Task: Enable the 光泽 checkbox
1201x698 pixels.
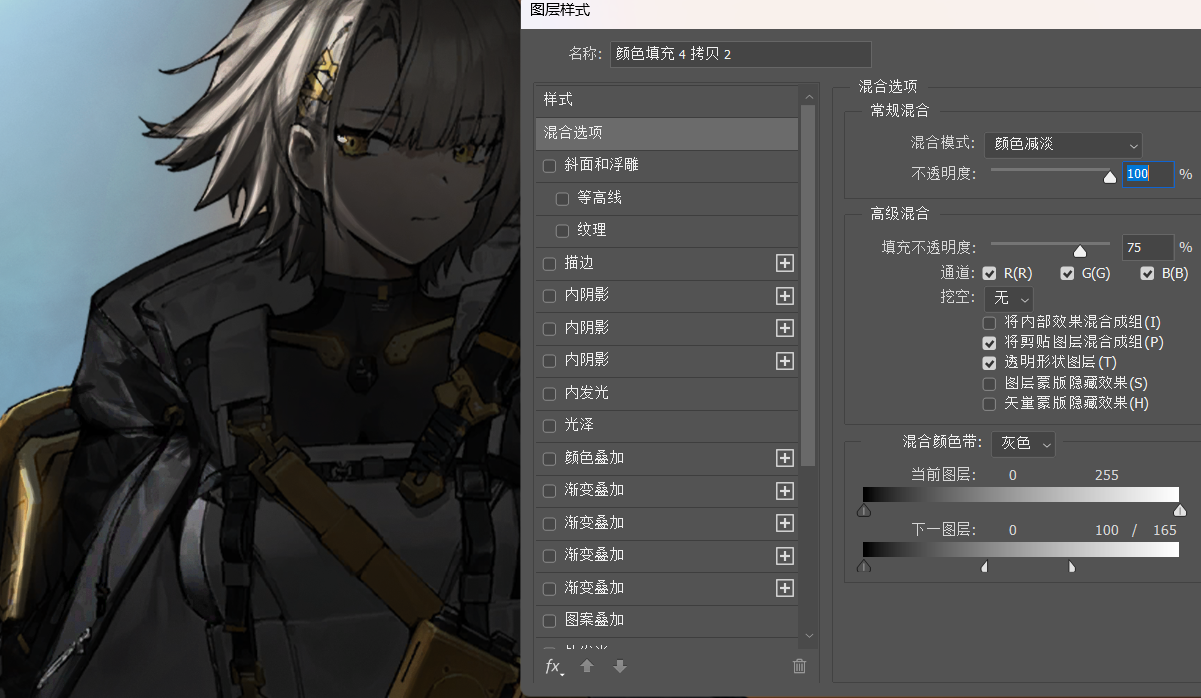Action: click(x=549, y=426)
